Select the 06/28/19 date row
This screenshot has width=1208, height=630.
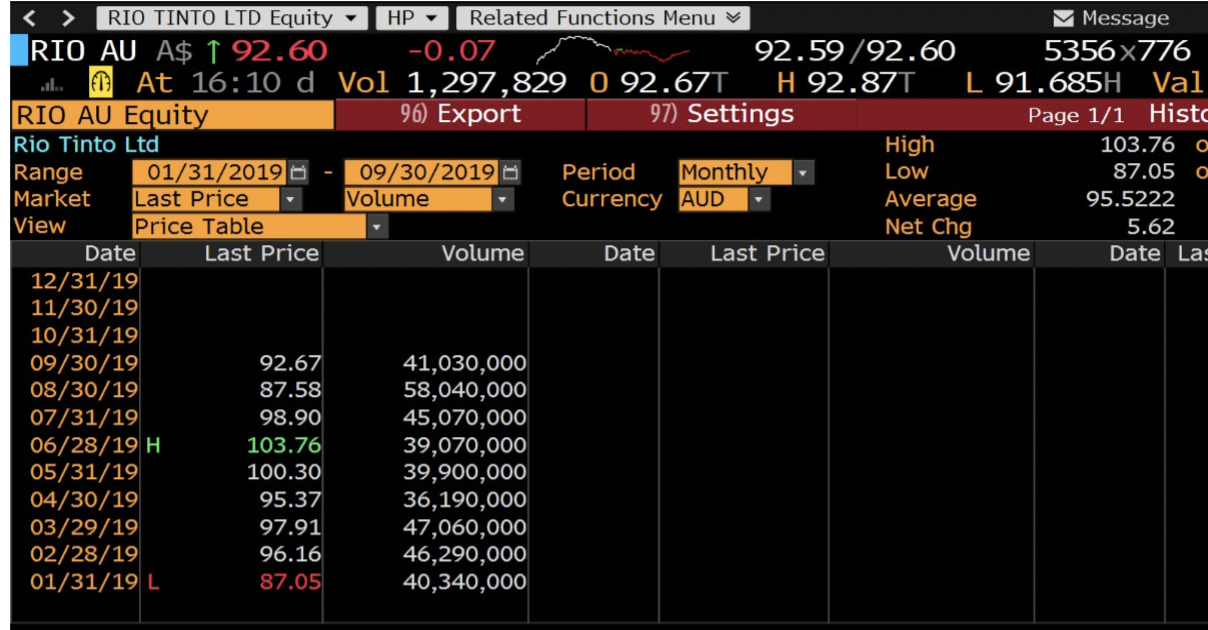84,445
